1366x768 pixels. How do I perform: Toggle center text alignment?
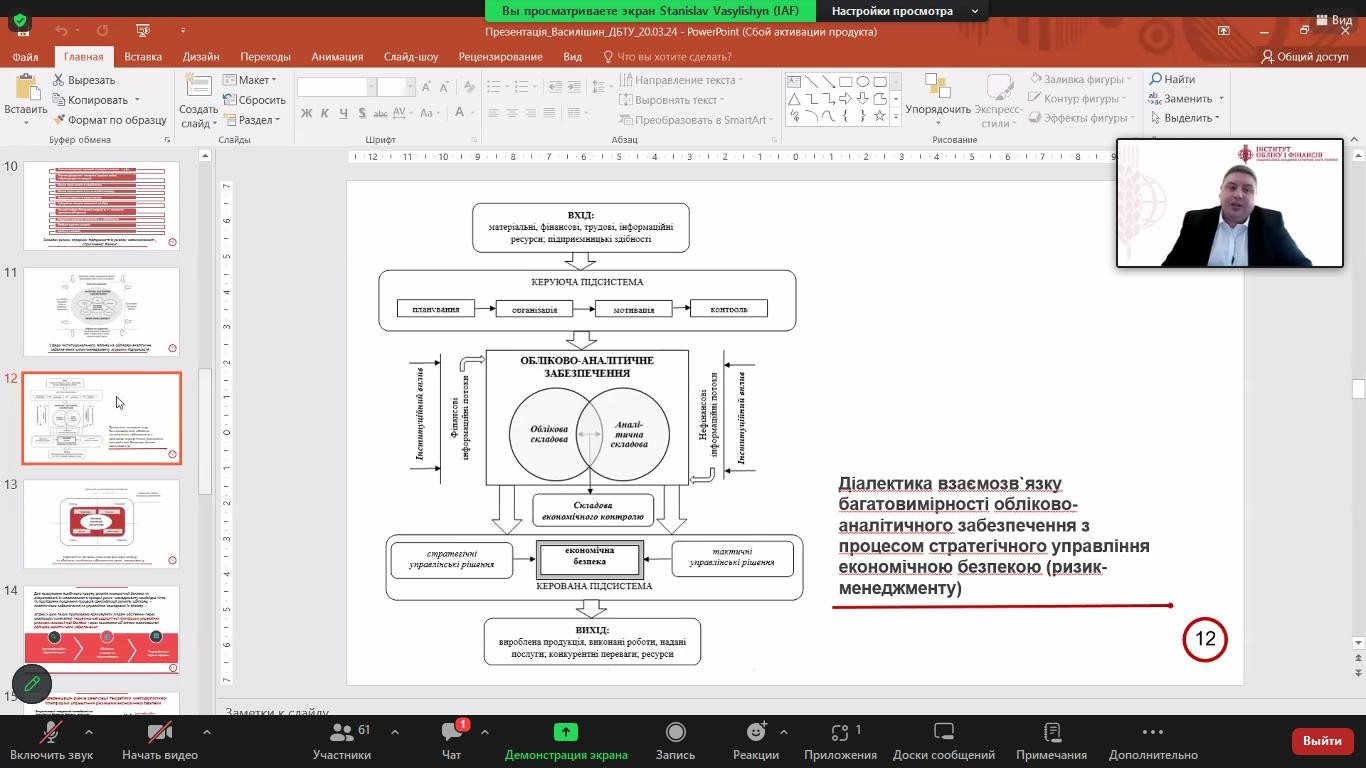pos(512,114)
